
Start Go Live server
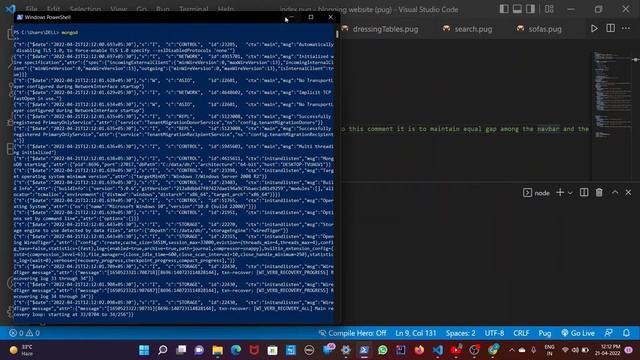tap(578, 333)
